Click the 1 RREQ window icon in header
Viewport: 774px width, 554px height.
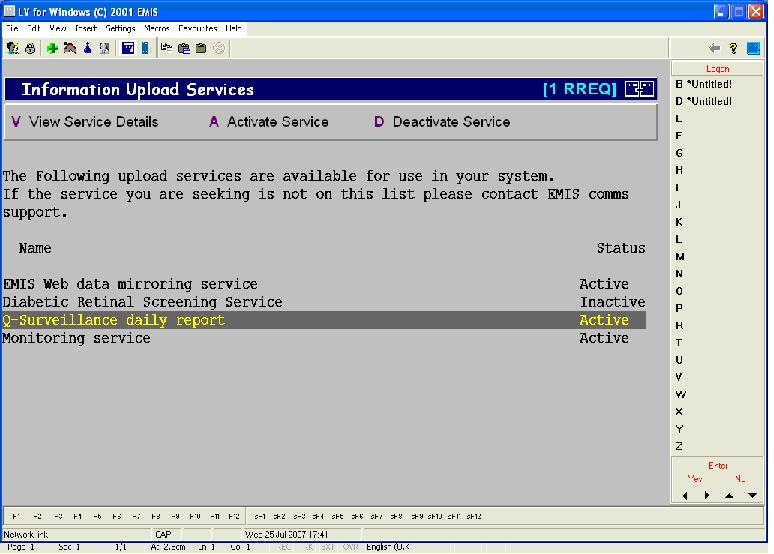(x=640, y=89)
